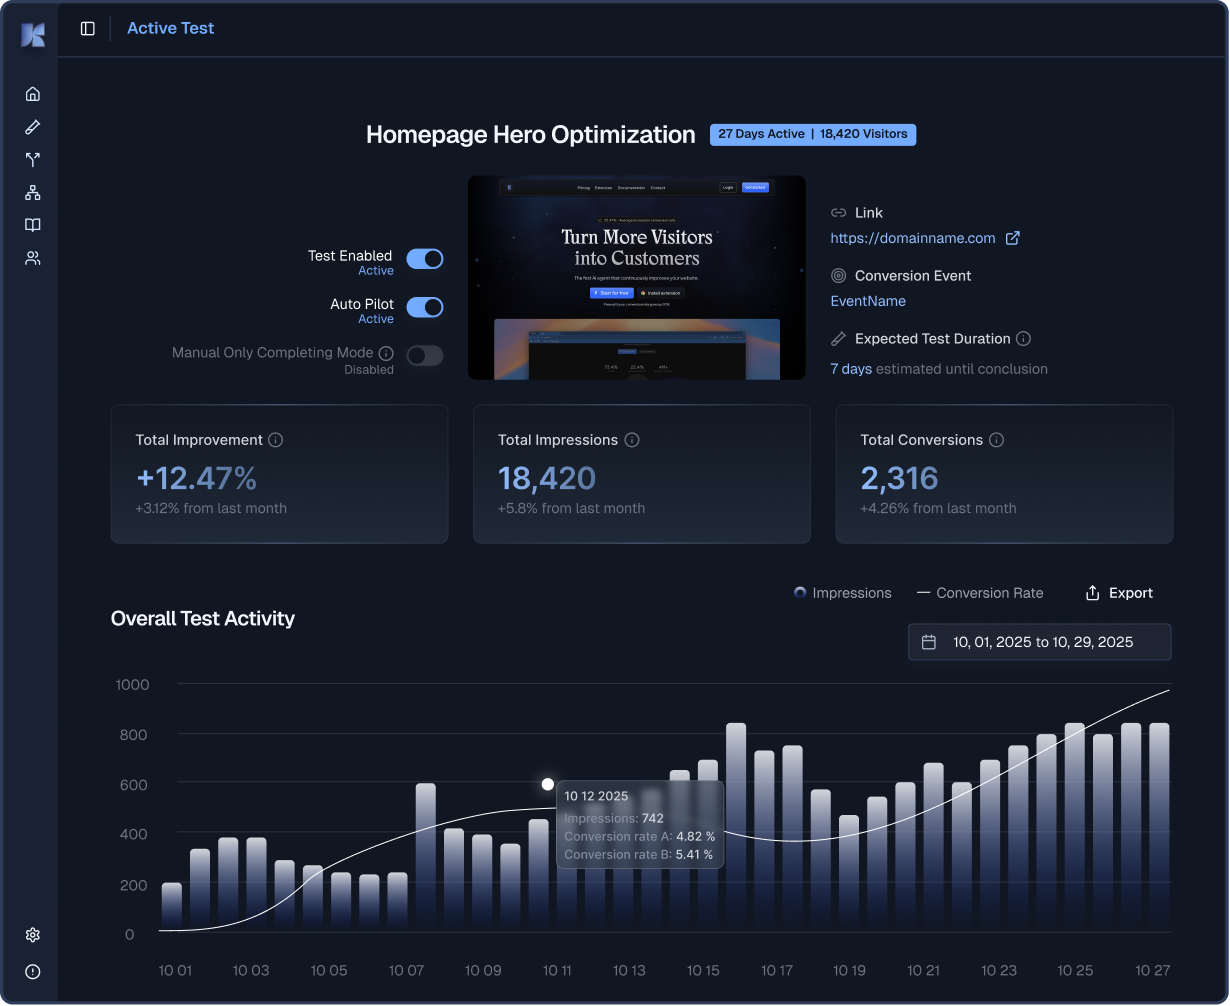
Task: Open the date range picker
Action: pyautogui.click(x=1039, y=642)
